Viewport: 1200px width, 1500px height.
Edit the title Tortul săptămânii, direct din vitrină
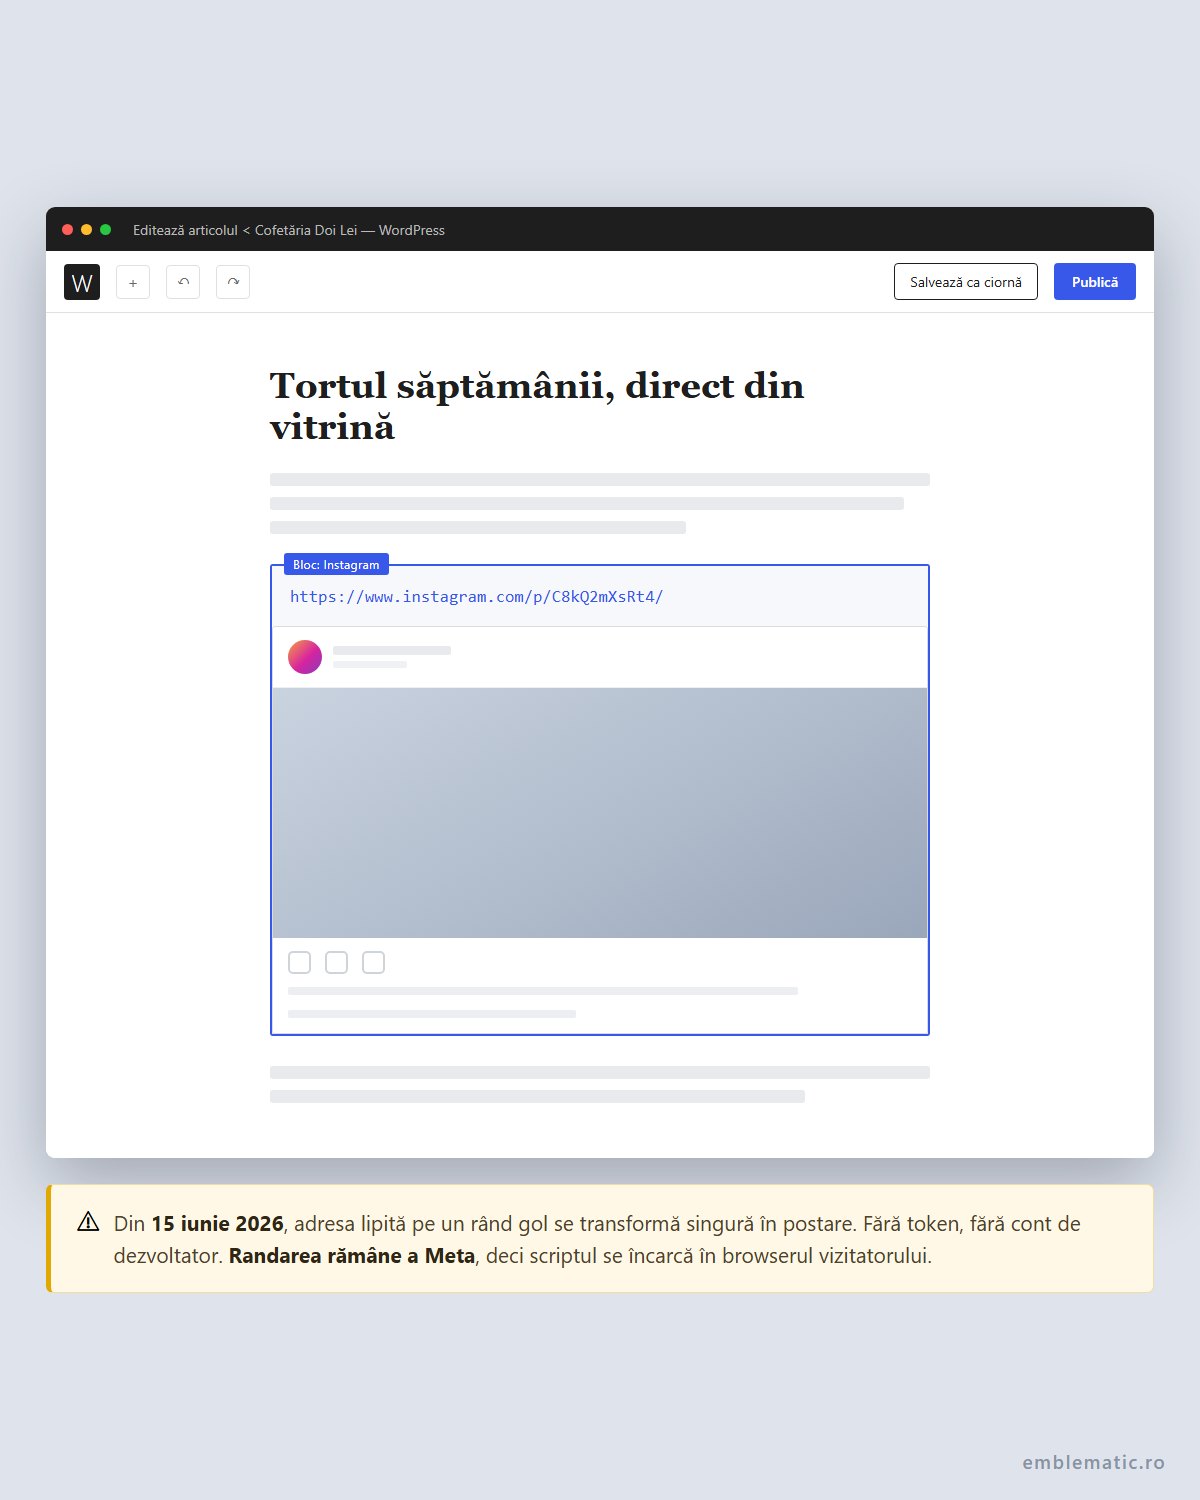pos(537,406)
